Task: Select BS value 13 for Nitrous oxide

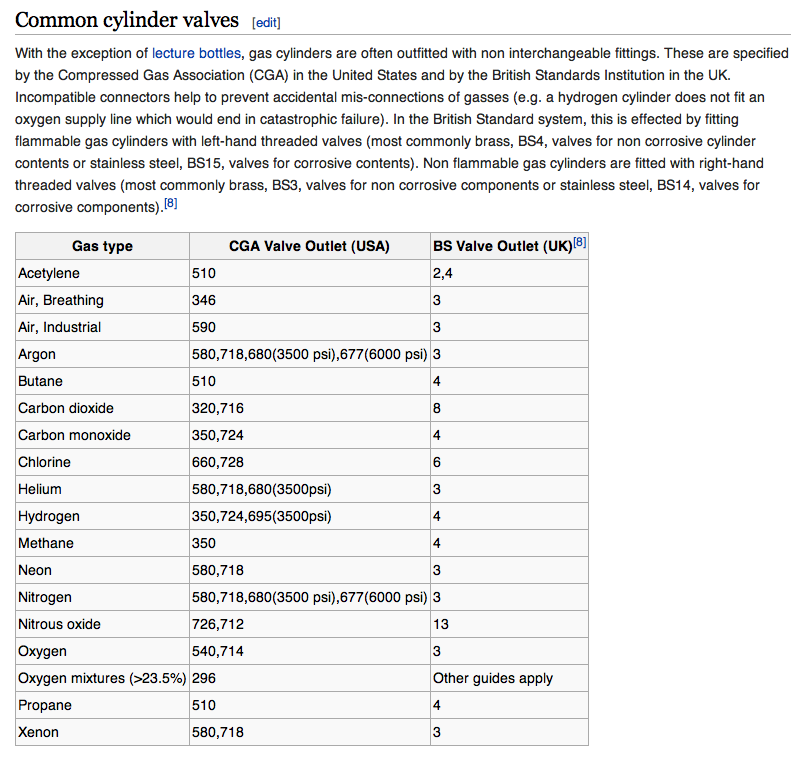Action: pos(441,624)
